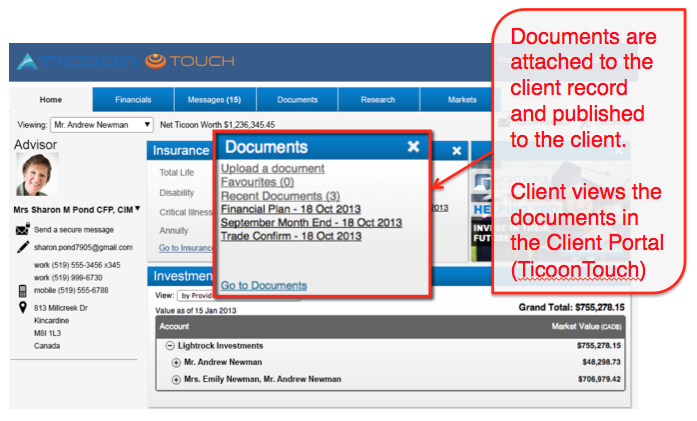
Task: Click the Investments panel header
Action: [181, 276]
